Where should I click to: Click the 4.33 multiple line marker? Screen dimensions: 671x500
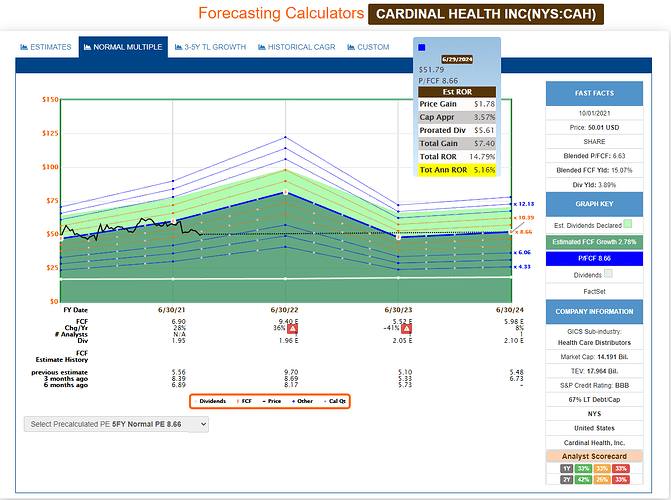pyautogui.click(x=523, y=267)
